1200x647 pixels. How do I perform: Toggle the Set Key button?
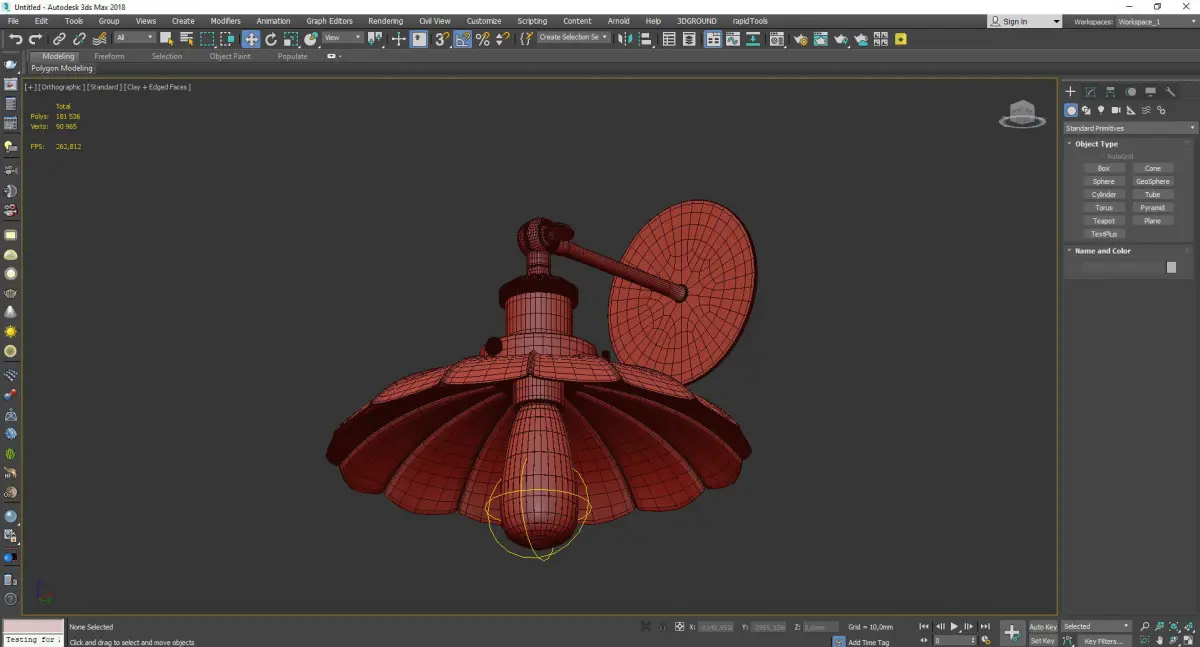click(x=1043, y=640)
